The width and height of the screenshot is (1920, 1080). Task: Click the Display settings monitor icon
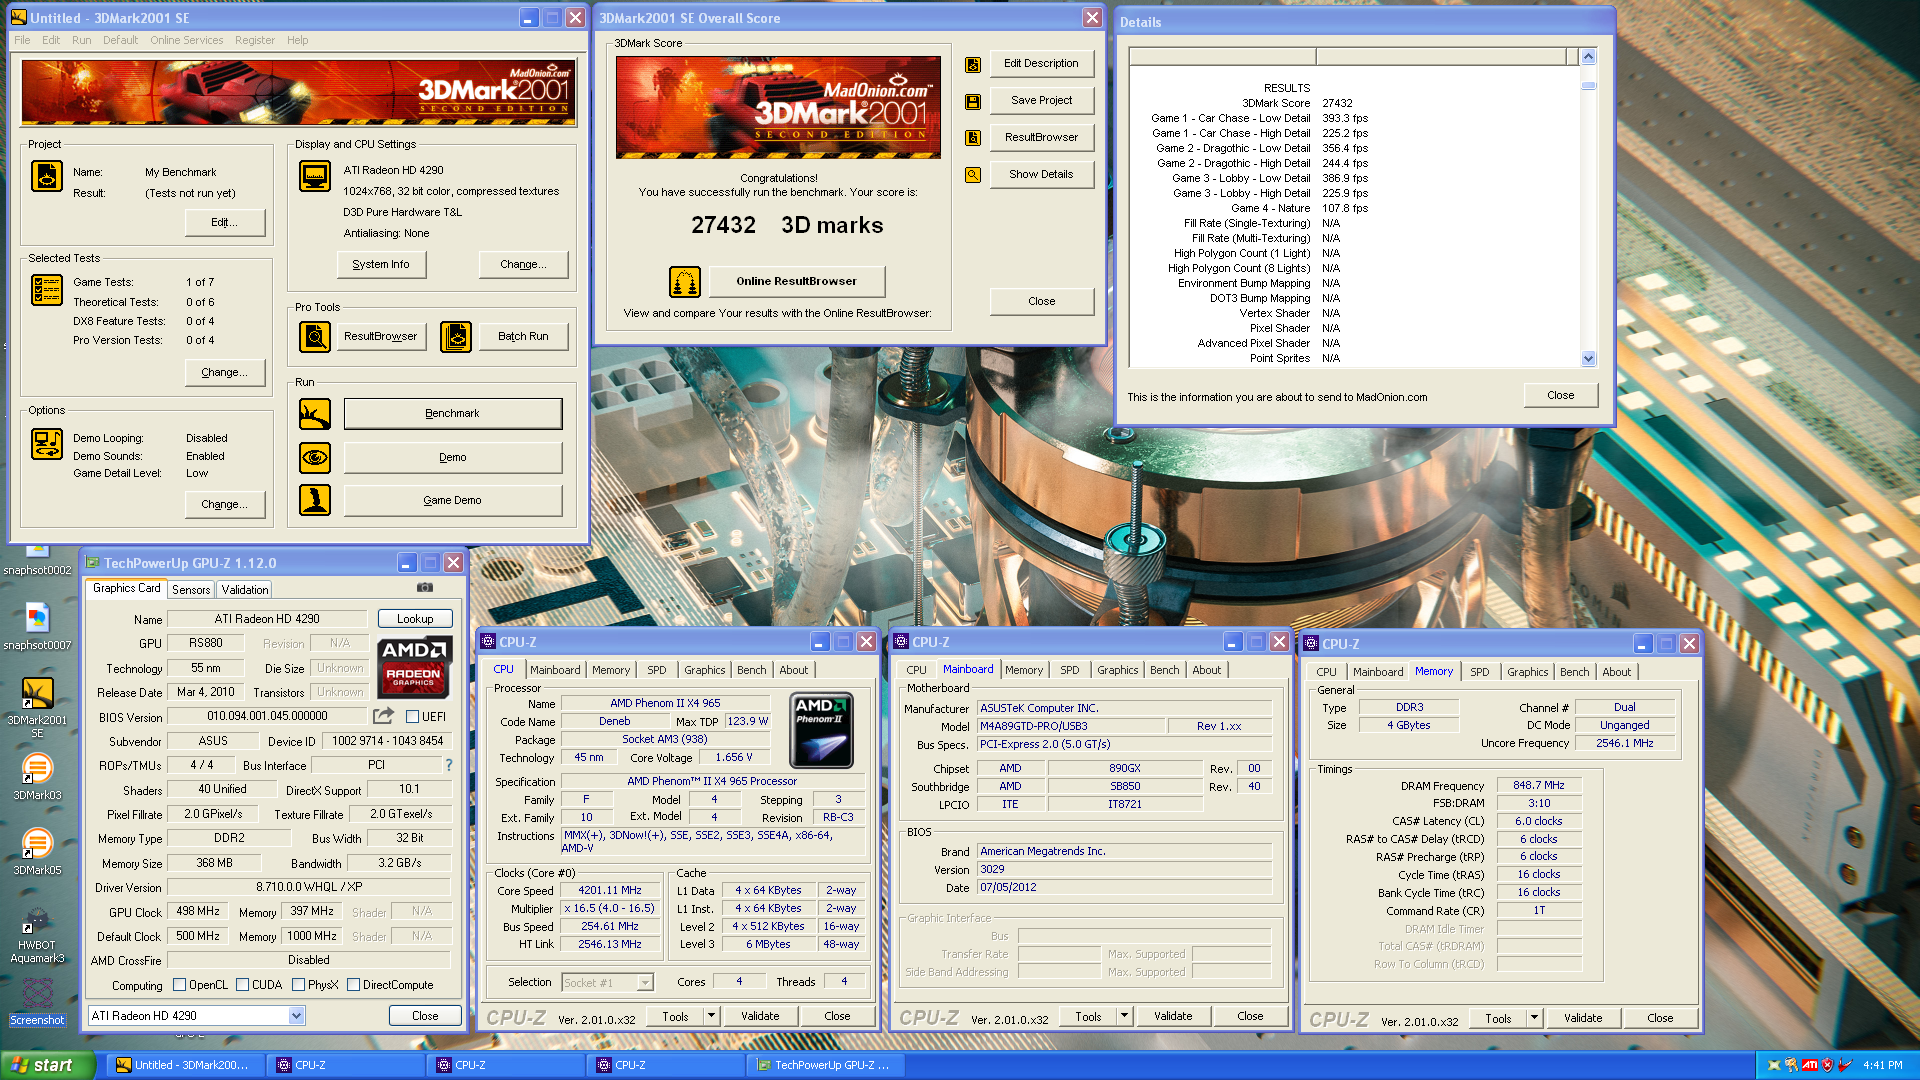tap(315, 177)
